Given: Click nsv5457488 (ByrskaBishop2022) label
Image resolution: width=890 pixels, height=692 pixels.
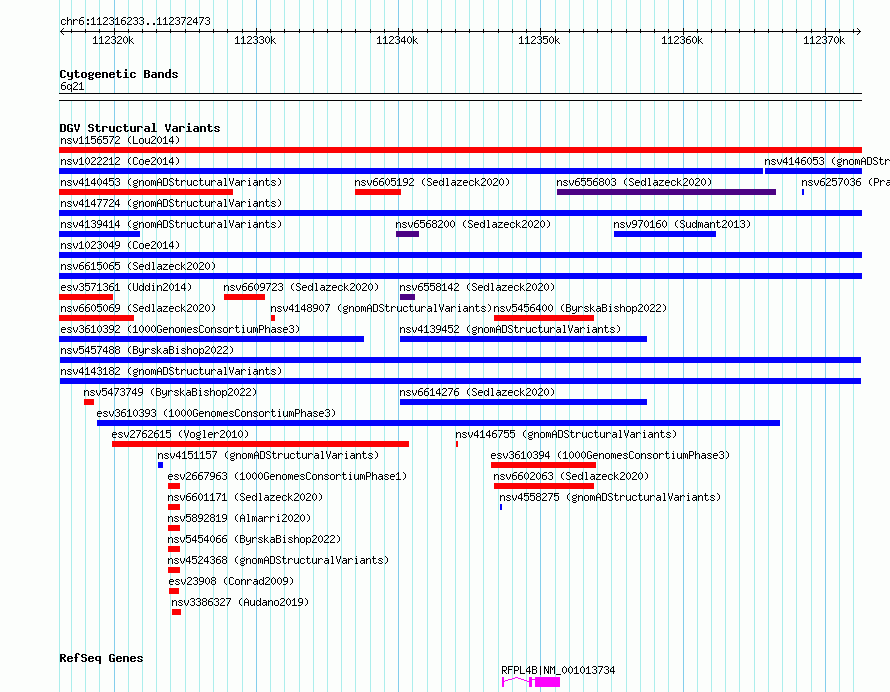Looking at the screenshot, I should pyautogui.click(x=147, y=350).
